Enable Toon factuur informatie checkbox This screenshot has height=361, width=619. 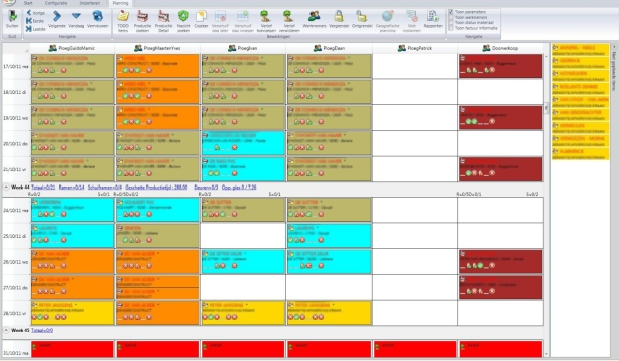point(451,28)
